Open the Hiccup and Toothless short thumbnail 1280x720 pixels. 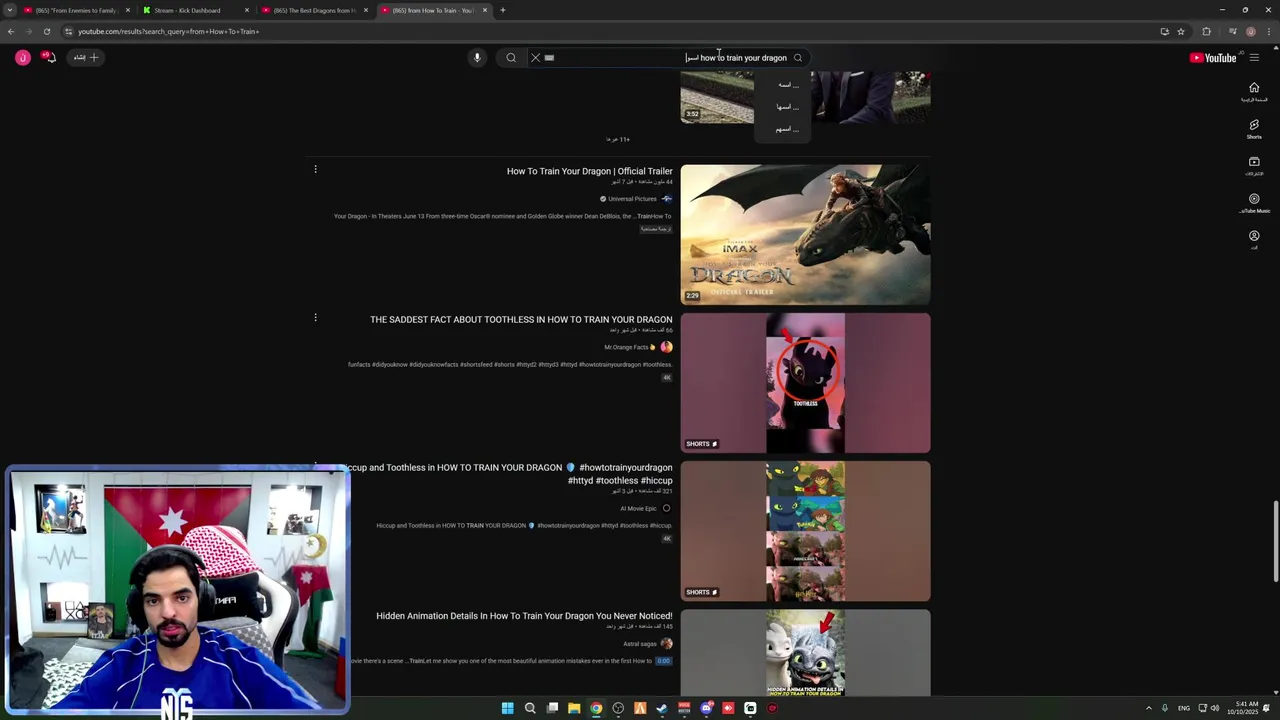tap(805, 531)
